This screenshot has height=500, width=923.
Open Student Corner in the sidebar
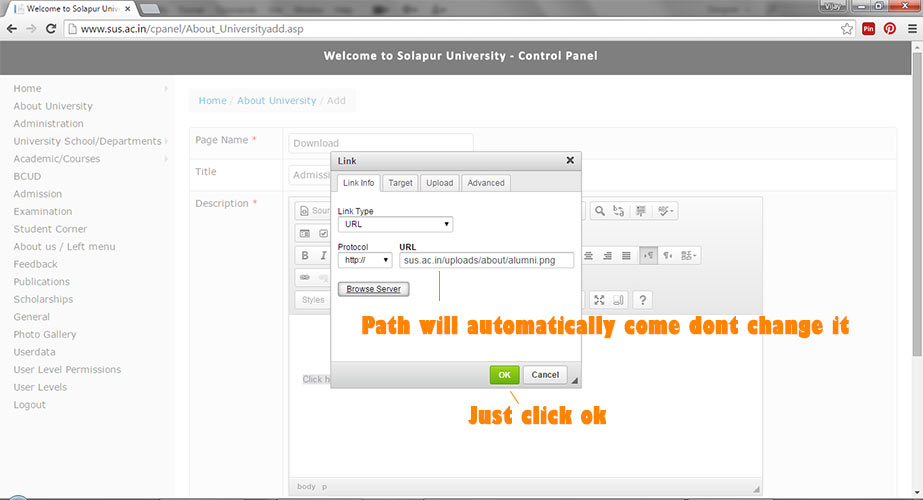50,229
